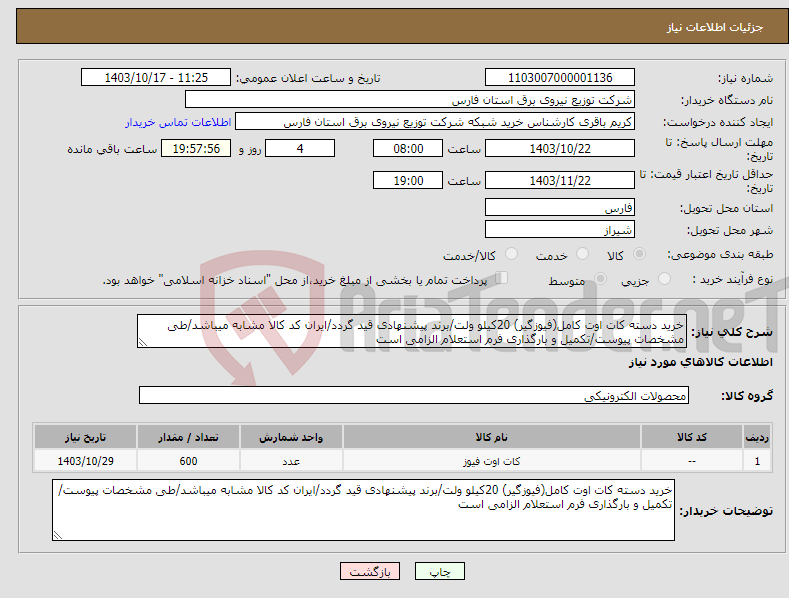The image size is (789, 598).
Task: Select the کالا/خدمت radio button
Action: 511,254
